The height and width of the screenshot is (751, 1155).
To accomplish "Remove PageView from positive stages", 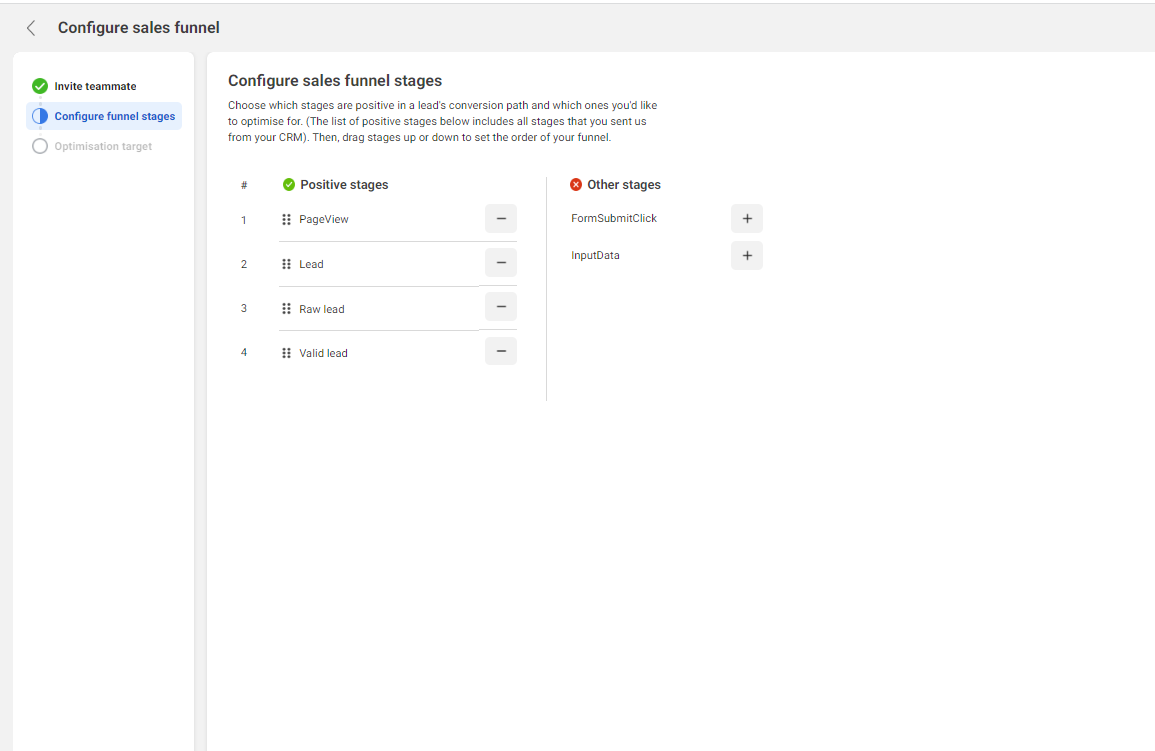I will pyautogui.click(x=501, y=219).
